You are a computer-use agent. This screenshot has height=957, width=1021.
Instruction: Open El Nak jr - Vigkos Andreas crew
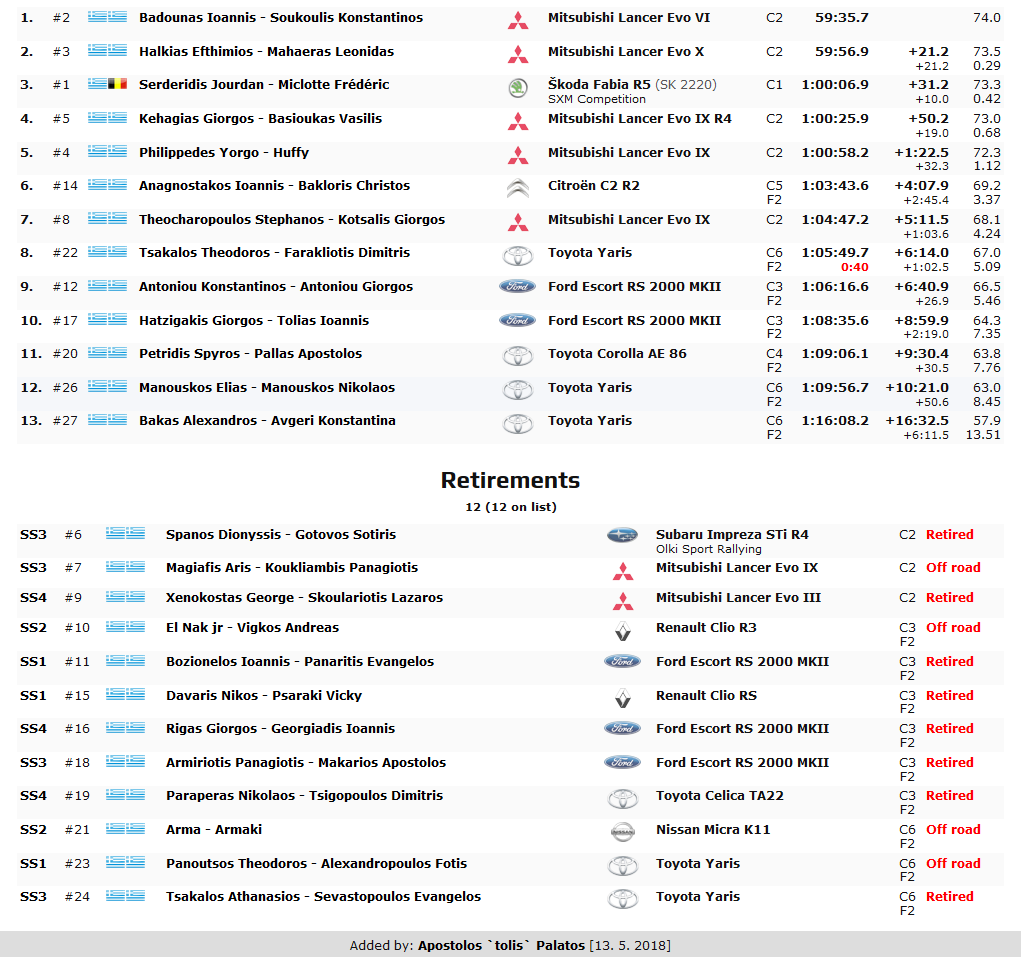pyautogui.click(x=253, y=628)
